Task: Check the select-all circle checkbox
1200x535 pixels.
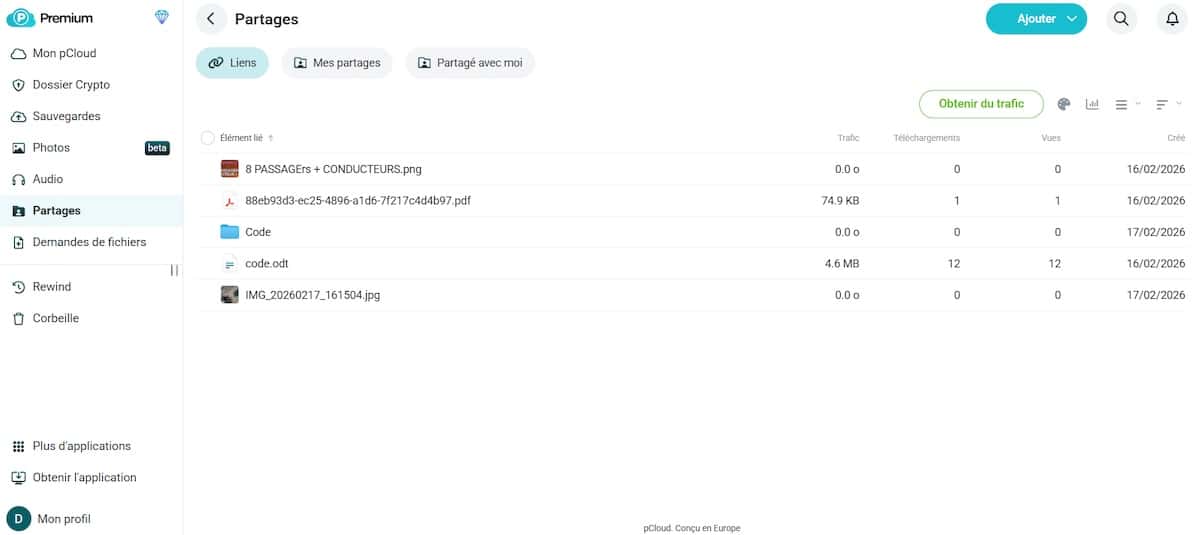Action: click(x=207, y=138)
